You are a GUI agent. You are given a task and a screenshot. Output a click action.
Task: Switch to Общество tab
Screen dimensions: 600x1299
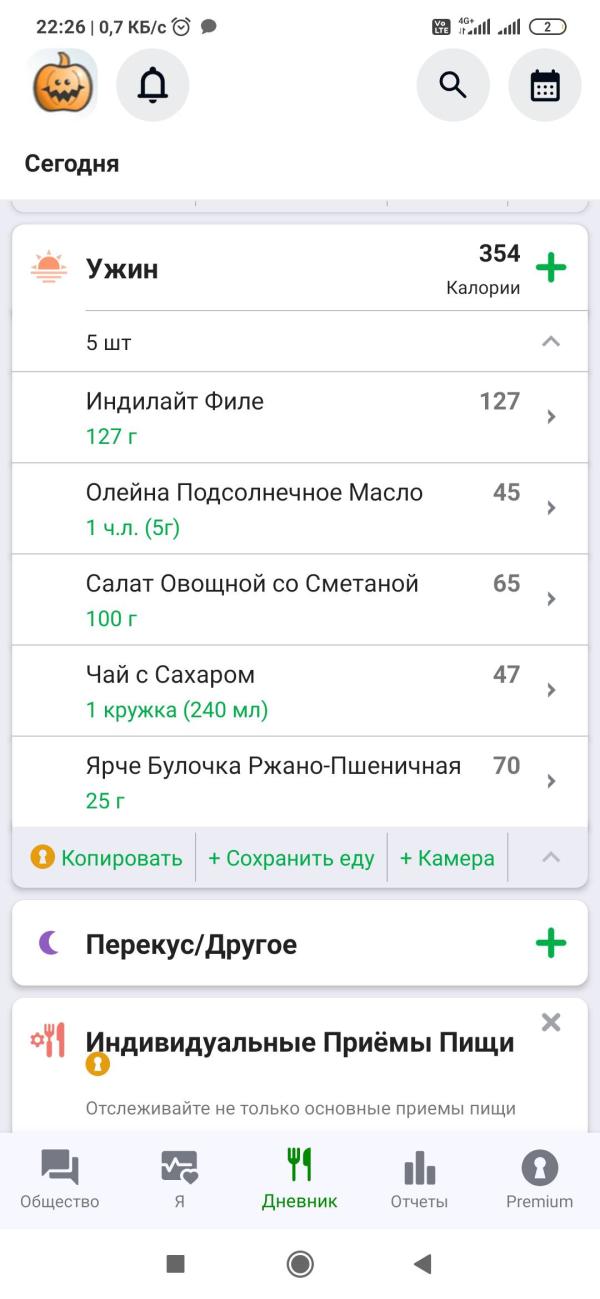point(60,1180)
